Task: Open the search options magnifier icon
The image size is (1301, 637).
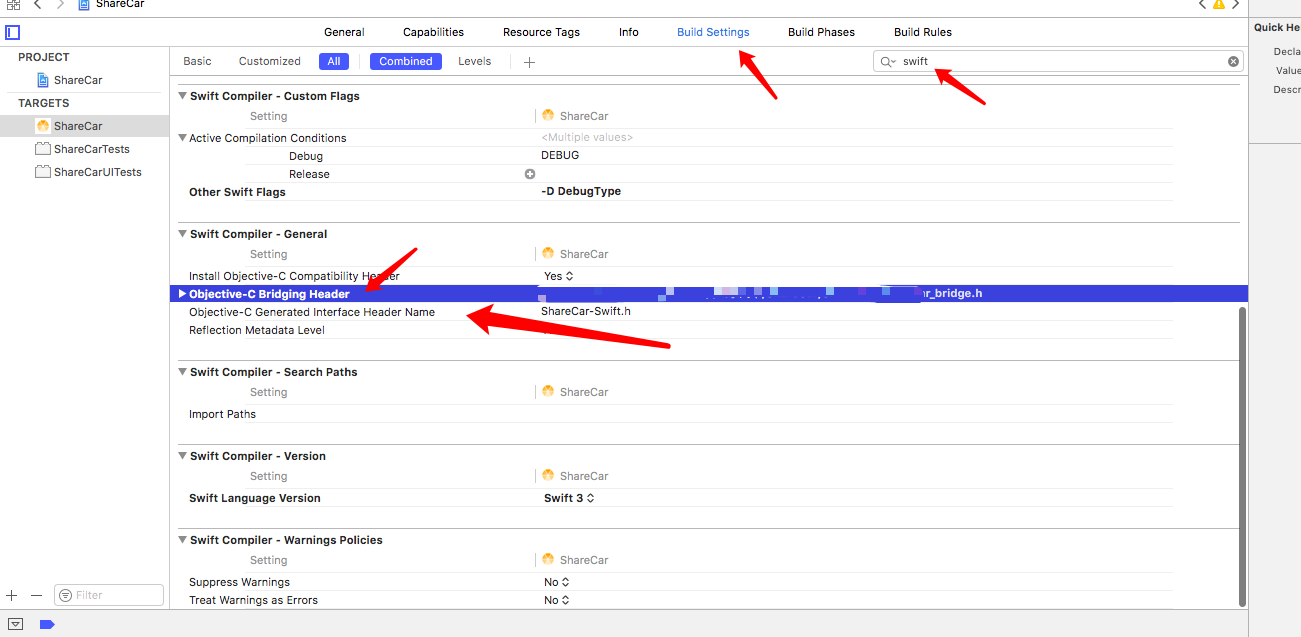Action: point(888,62)
